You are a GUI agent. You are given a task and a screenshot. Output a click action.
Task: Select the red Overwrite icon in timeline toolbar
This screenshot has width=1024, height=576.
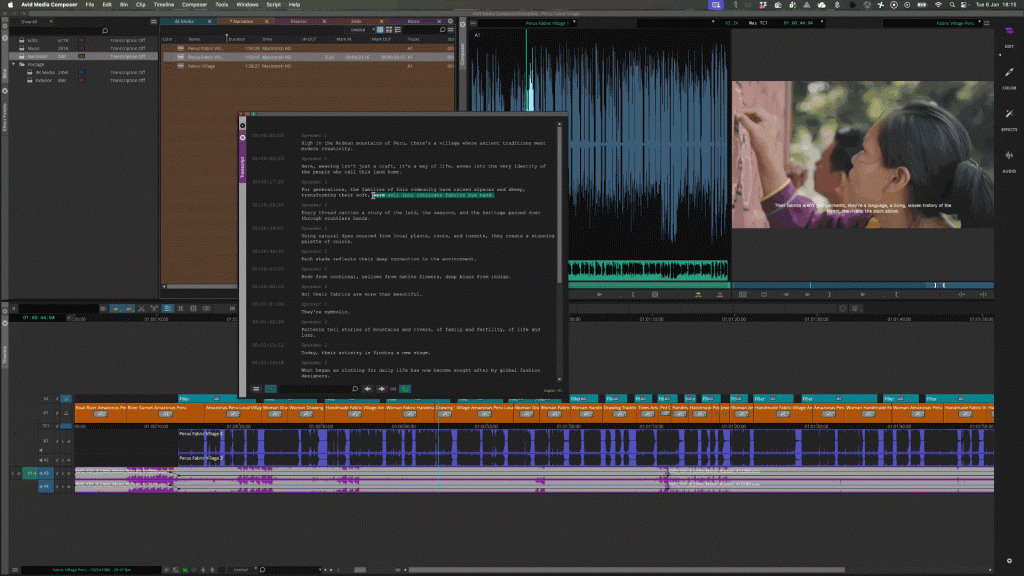[x=129, y=309]
